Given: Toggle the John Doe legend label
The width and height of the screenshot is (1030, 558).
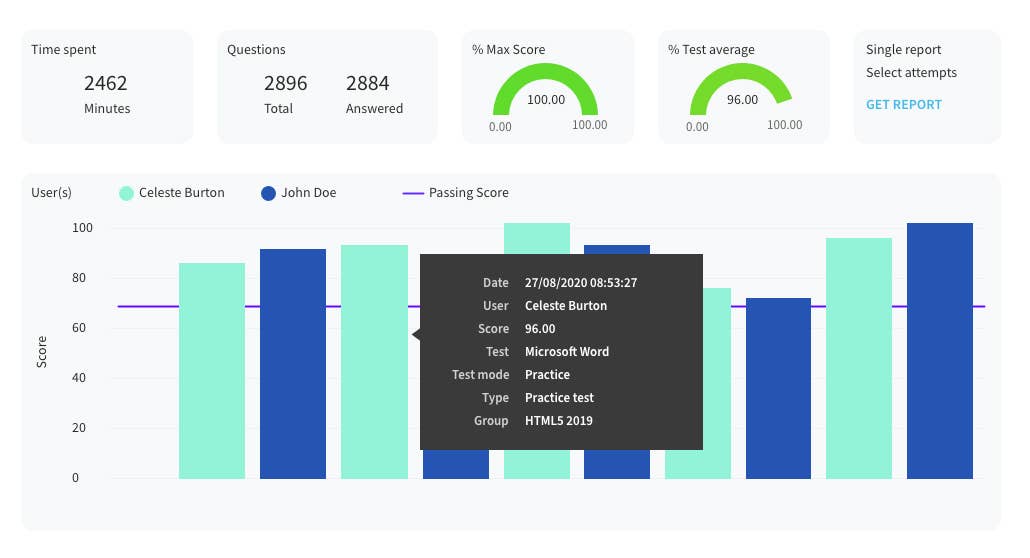Looking at the screenshot, I should 308,193.
